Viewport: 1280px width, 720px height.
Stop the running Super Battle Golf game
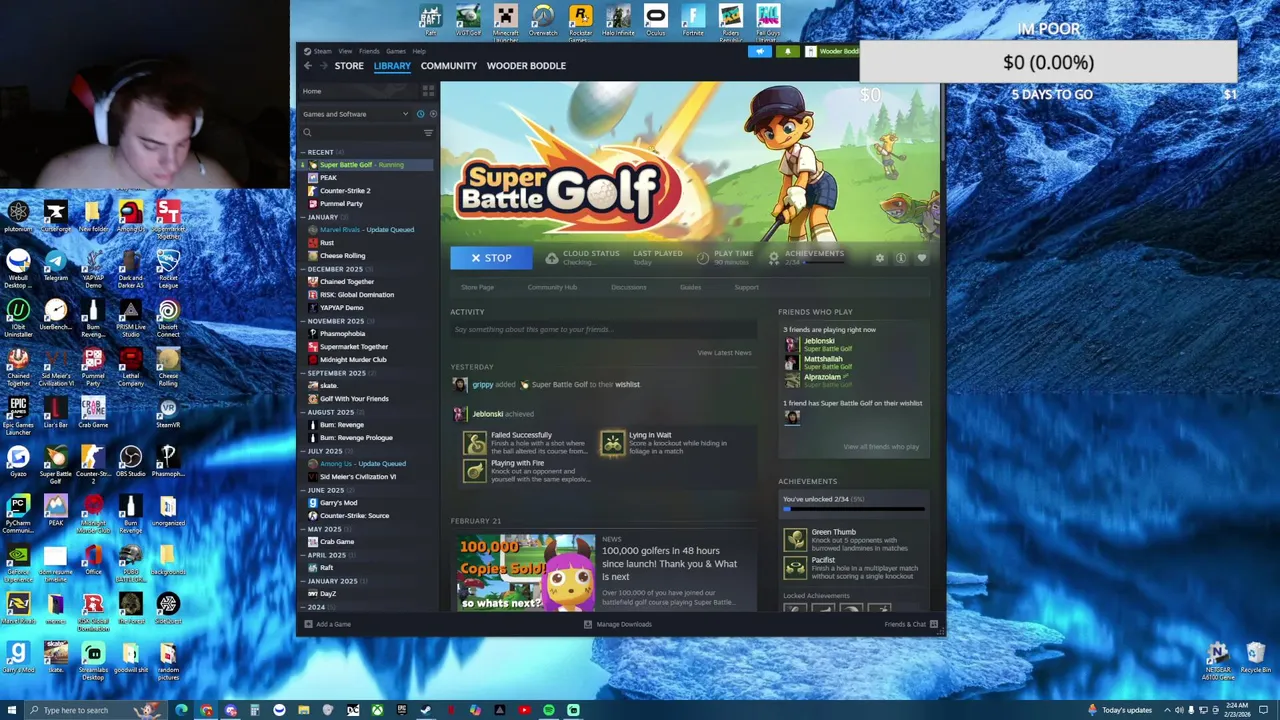tap(491, 258)
